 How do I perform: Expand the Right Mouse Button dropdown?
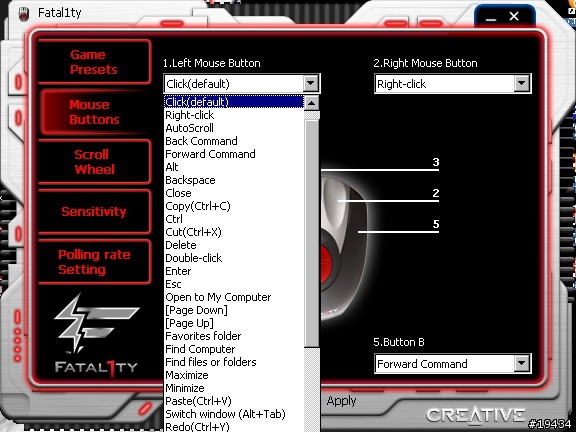522,84
